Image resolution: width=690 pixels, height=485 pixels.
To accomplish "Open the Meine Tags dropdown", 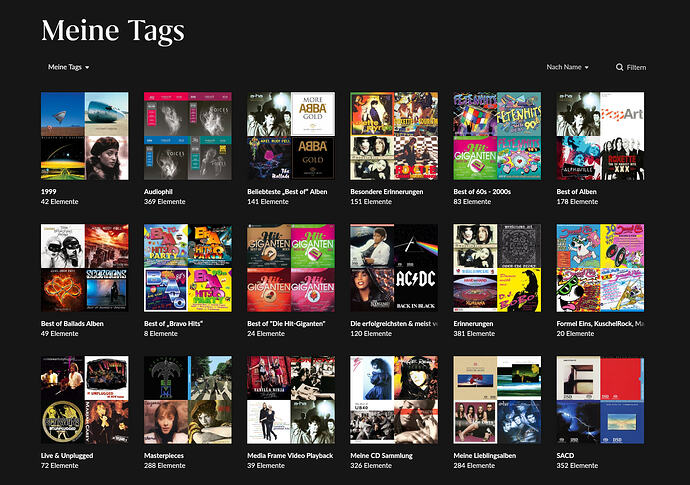I will click(x=69, y=67).
